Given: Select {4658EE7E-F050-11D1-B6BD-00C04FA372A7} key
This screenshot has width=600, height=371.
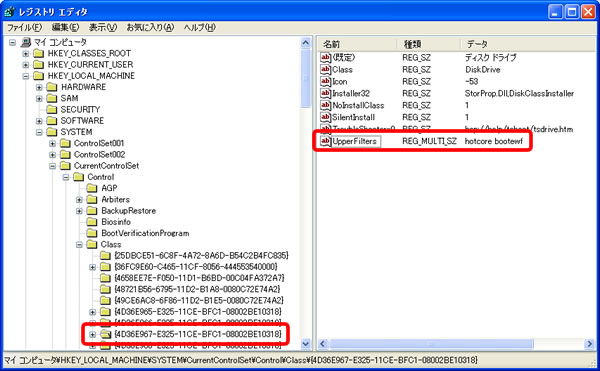Looking at the screenshot, I should click(199, 278).
